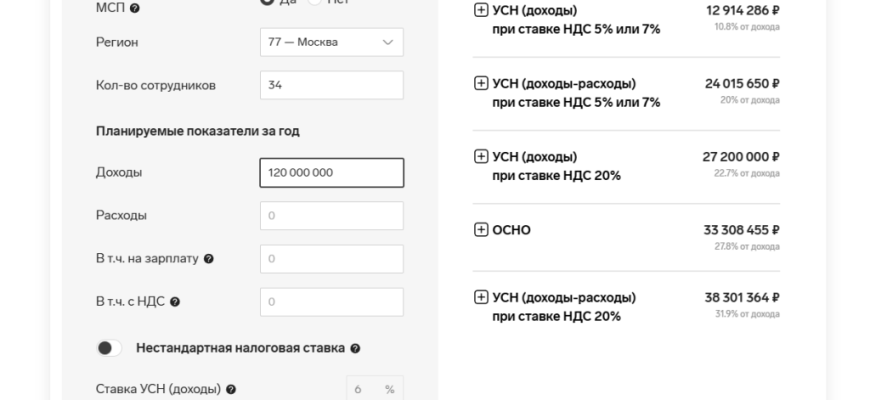Click the МСП help question icon
The image size is (870, 400).
[135, 8]
